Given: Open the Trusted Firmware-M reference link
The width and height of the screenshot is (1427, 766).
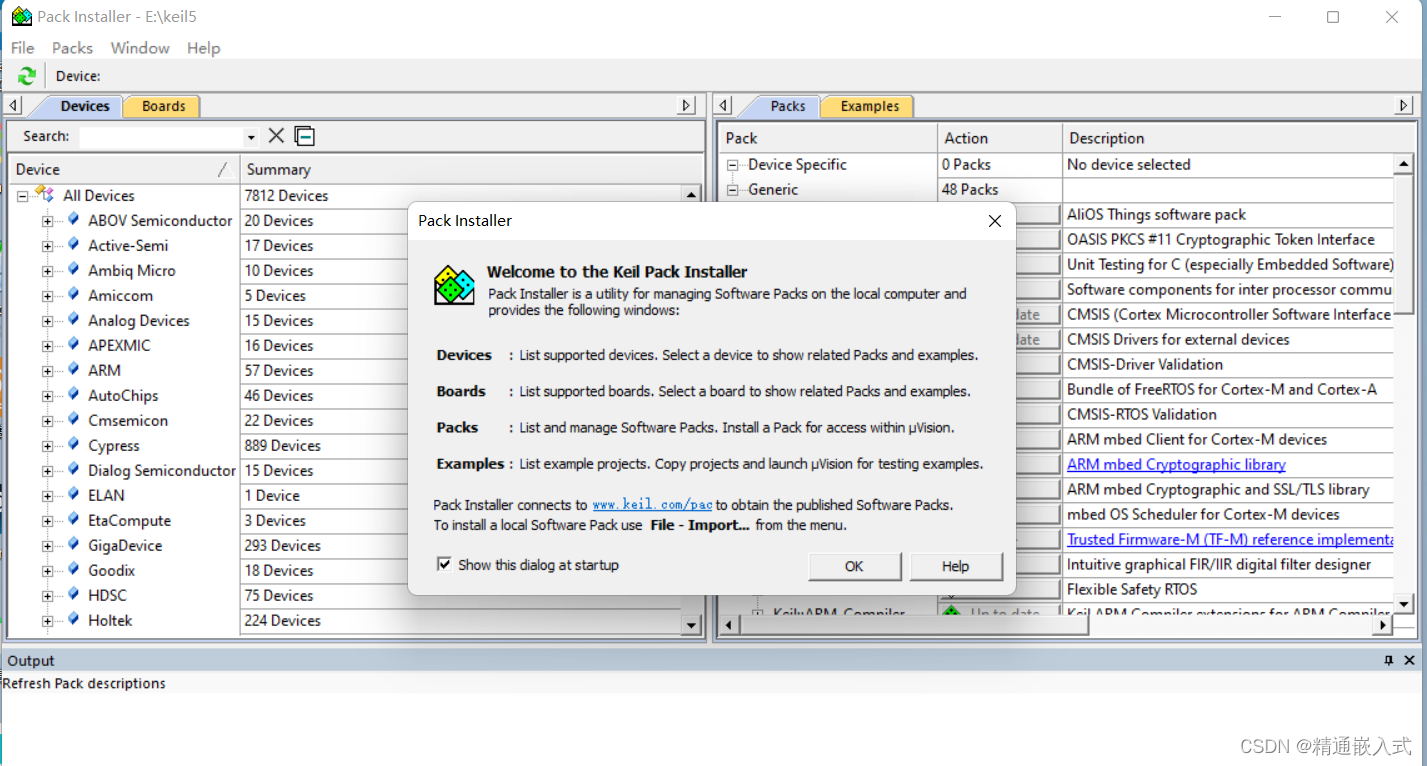Looking at the screenshot, I should [x=1230, y=539].
